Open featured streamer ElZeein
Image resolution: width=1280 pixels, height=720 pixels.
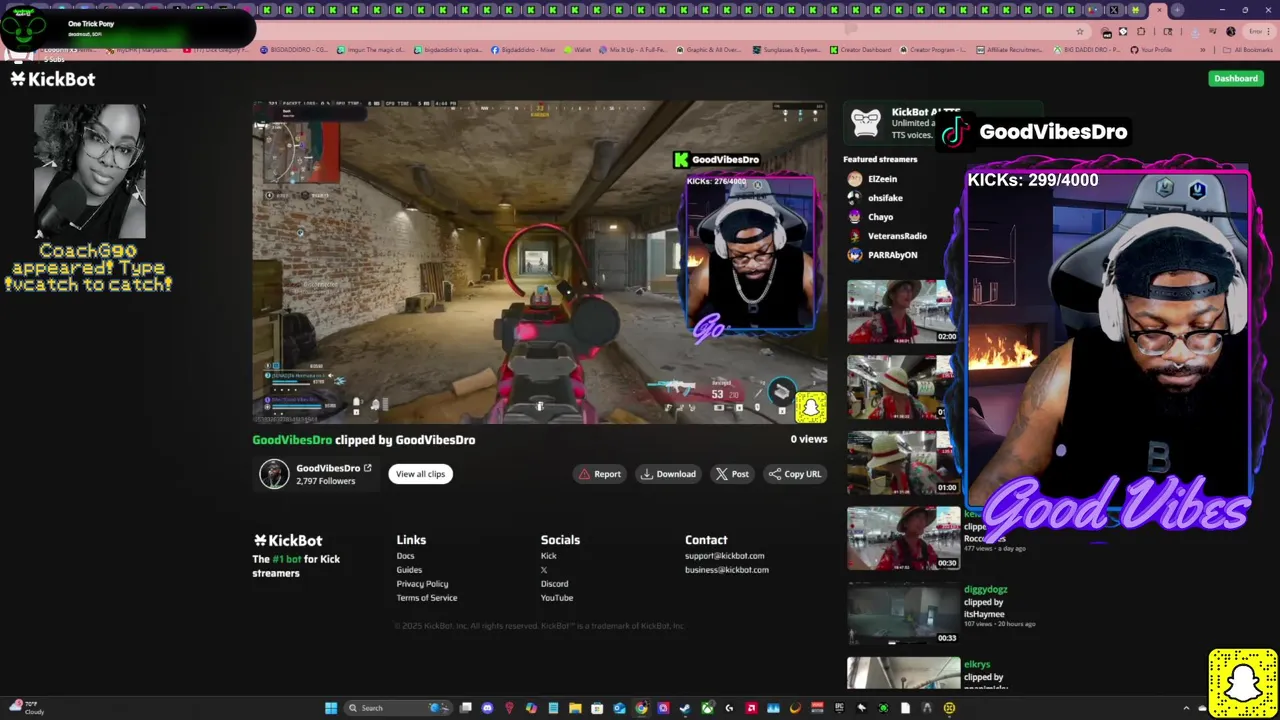[882, 179]
